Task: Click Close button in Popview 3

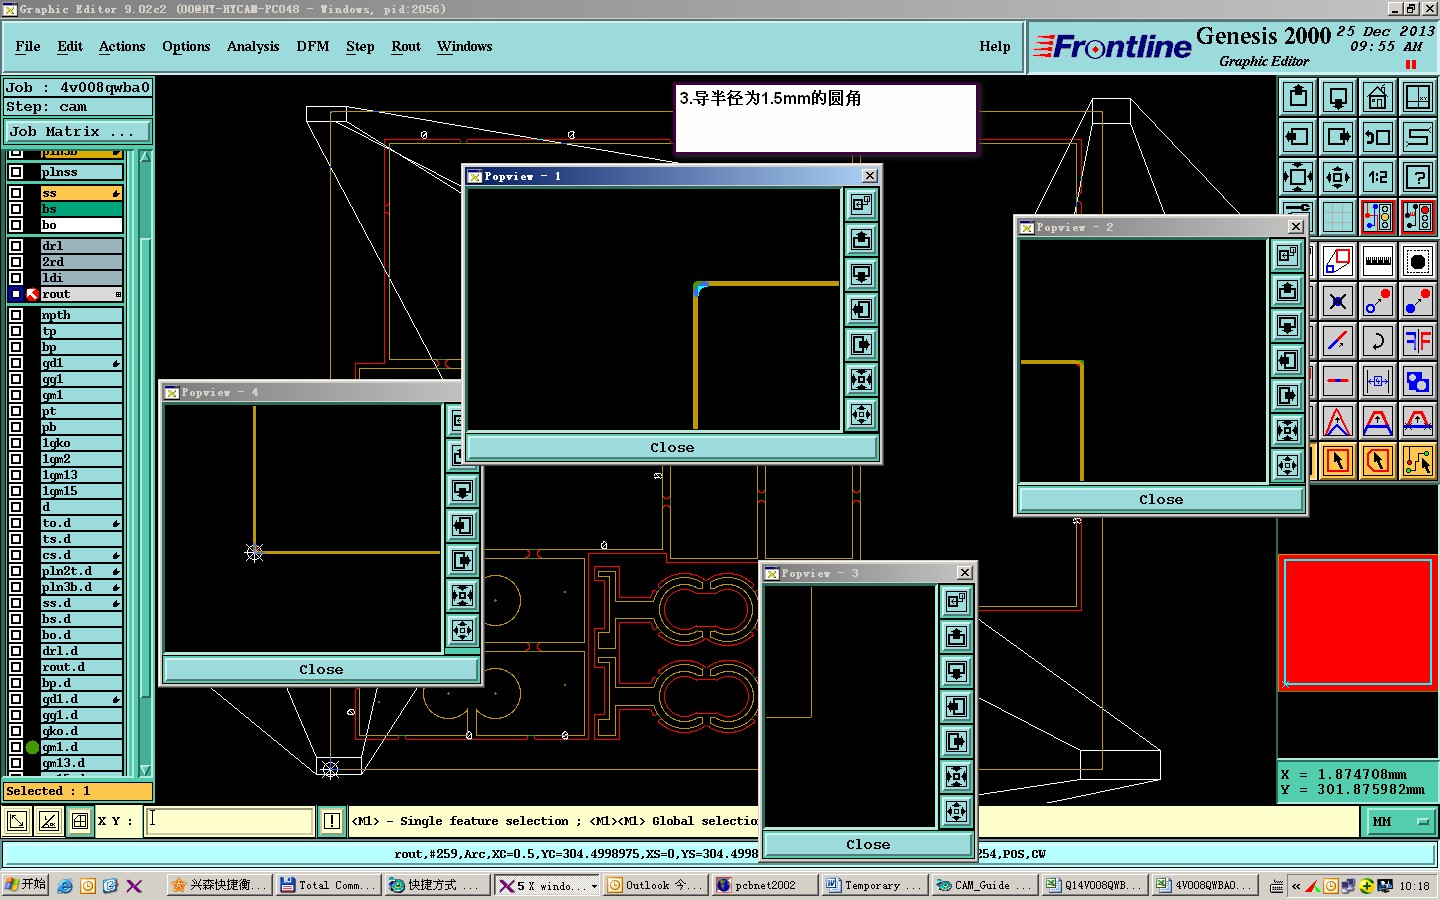Action: click(868, 844)
